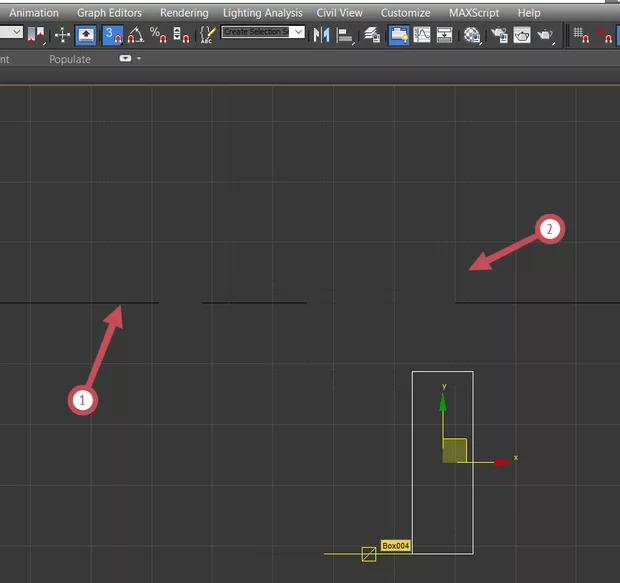620x583 pixels.
Task: Select the Mirror tool icon
Action: [x=322, y=34]
